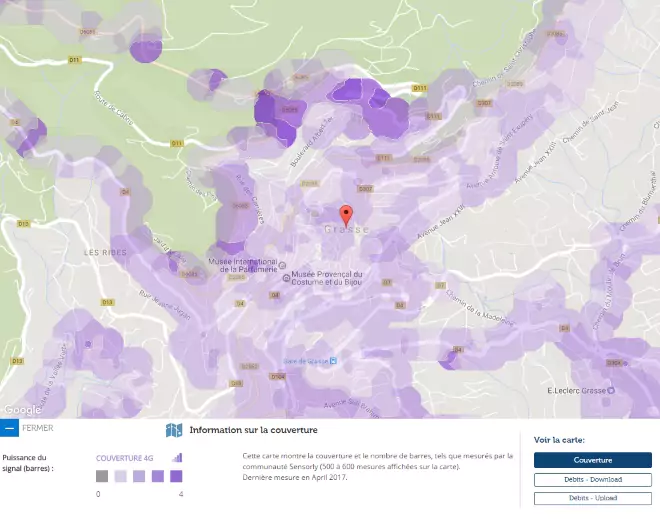This screenshot has width=660, height=519.
Task: Click the Information sur la couverture heading
Action: (x=253, y=430)
